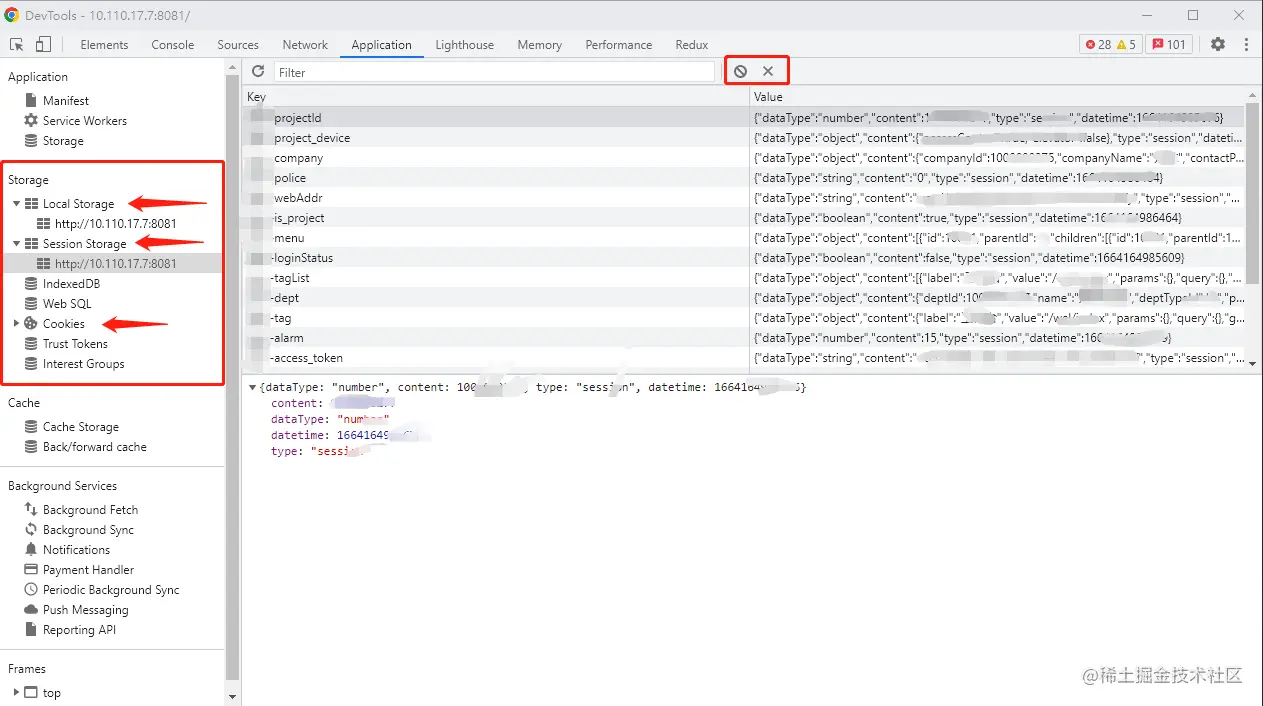Select the company key row
1263x706 pixels.
tap(744, 158)
